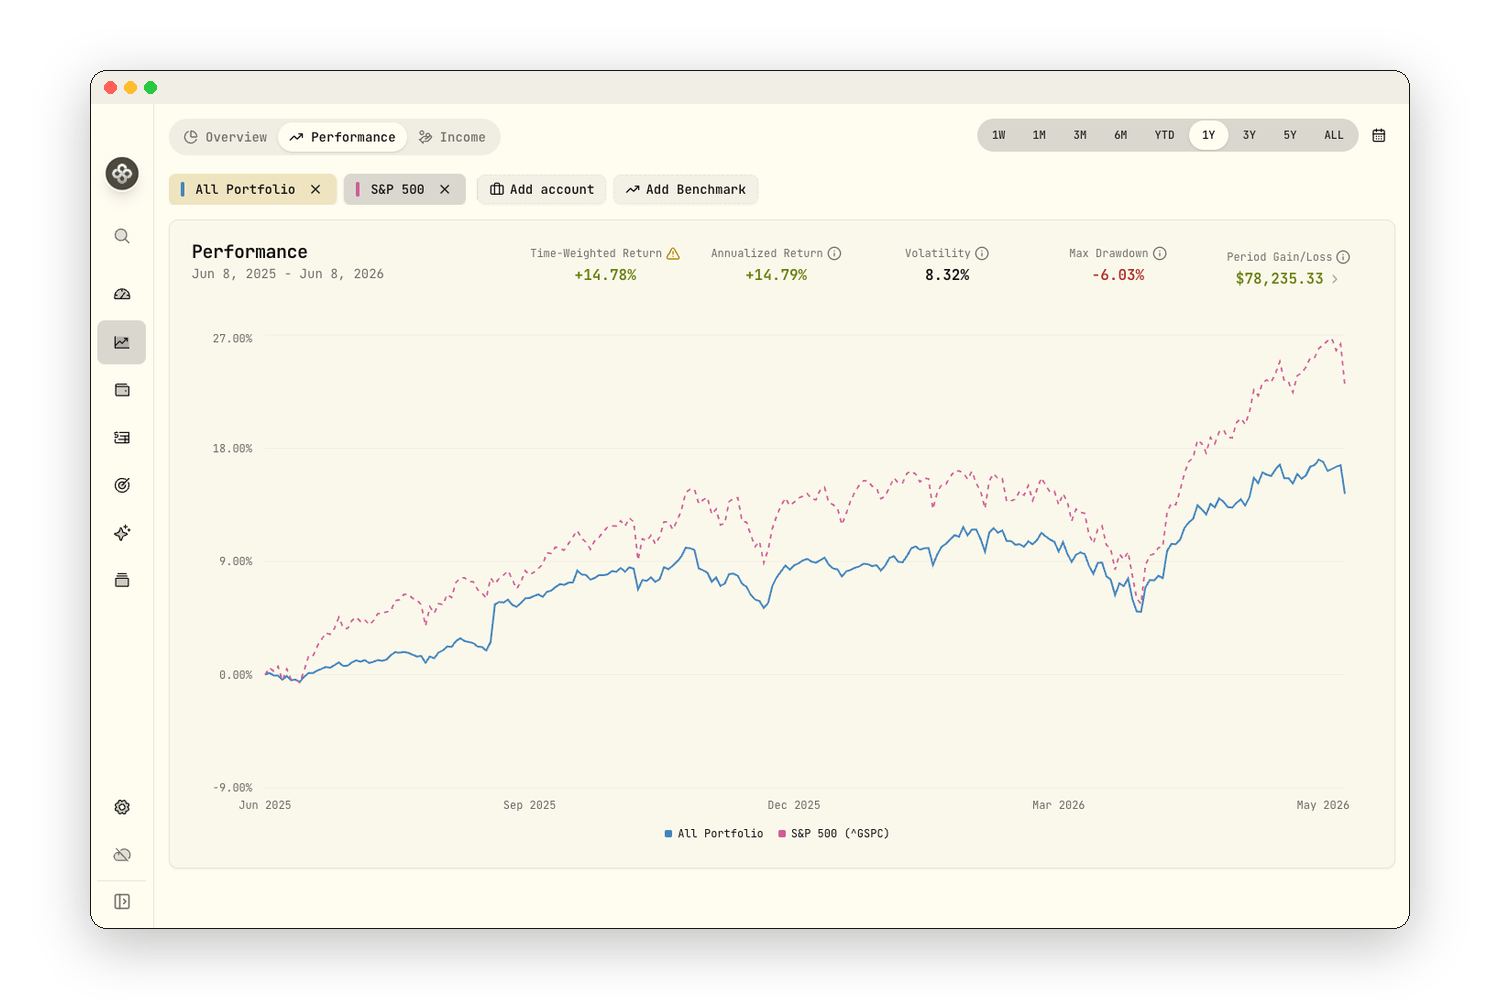The height and width of the screenshot is (1000, 1500).
Task: Click the Max Drawdown metric label
Action: coord(1109,254)
